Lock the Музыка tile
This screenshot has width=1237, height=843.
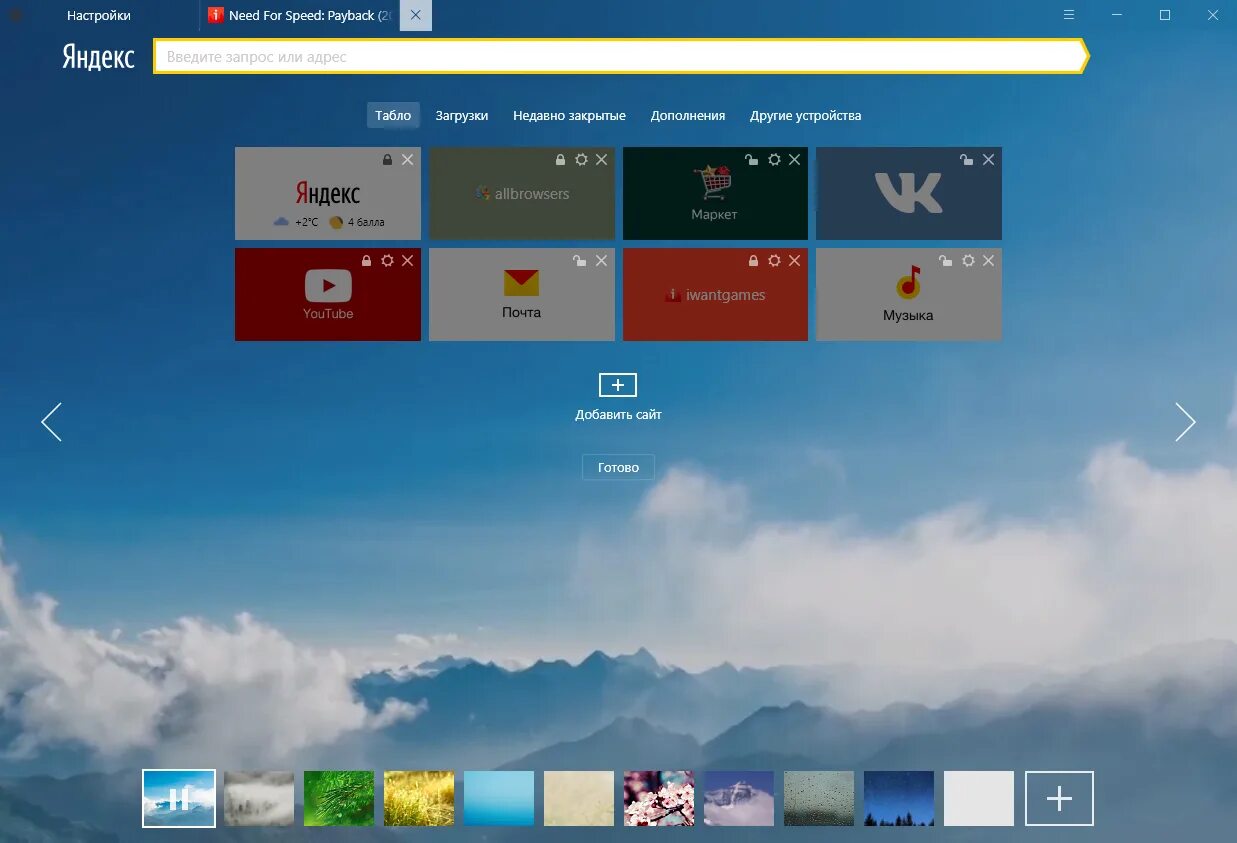[946, 260]
